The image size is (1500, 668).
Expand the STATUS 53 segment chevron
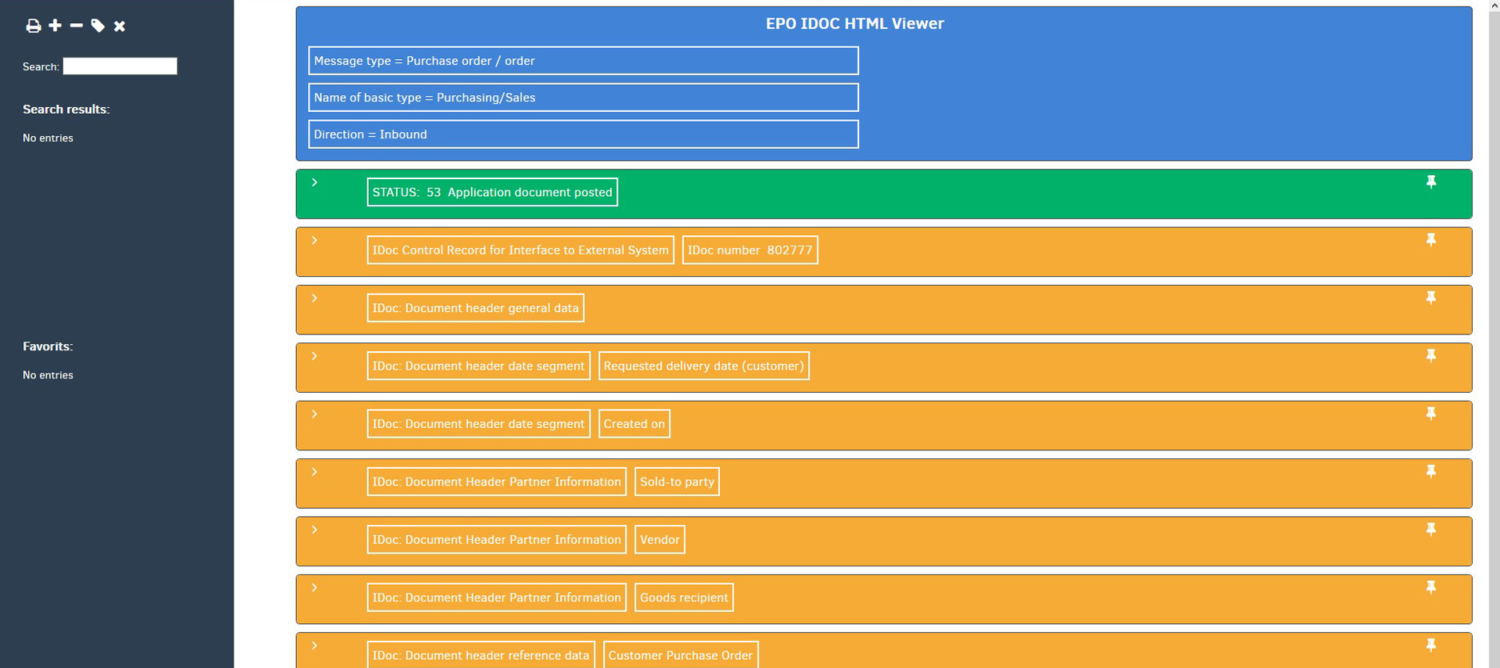pyautogui.click(x=315, y=182)
